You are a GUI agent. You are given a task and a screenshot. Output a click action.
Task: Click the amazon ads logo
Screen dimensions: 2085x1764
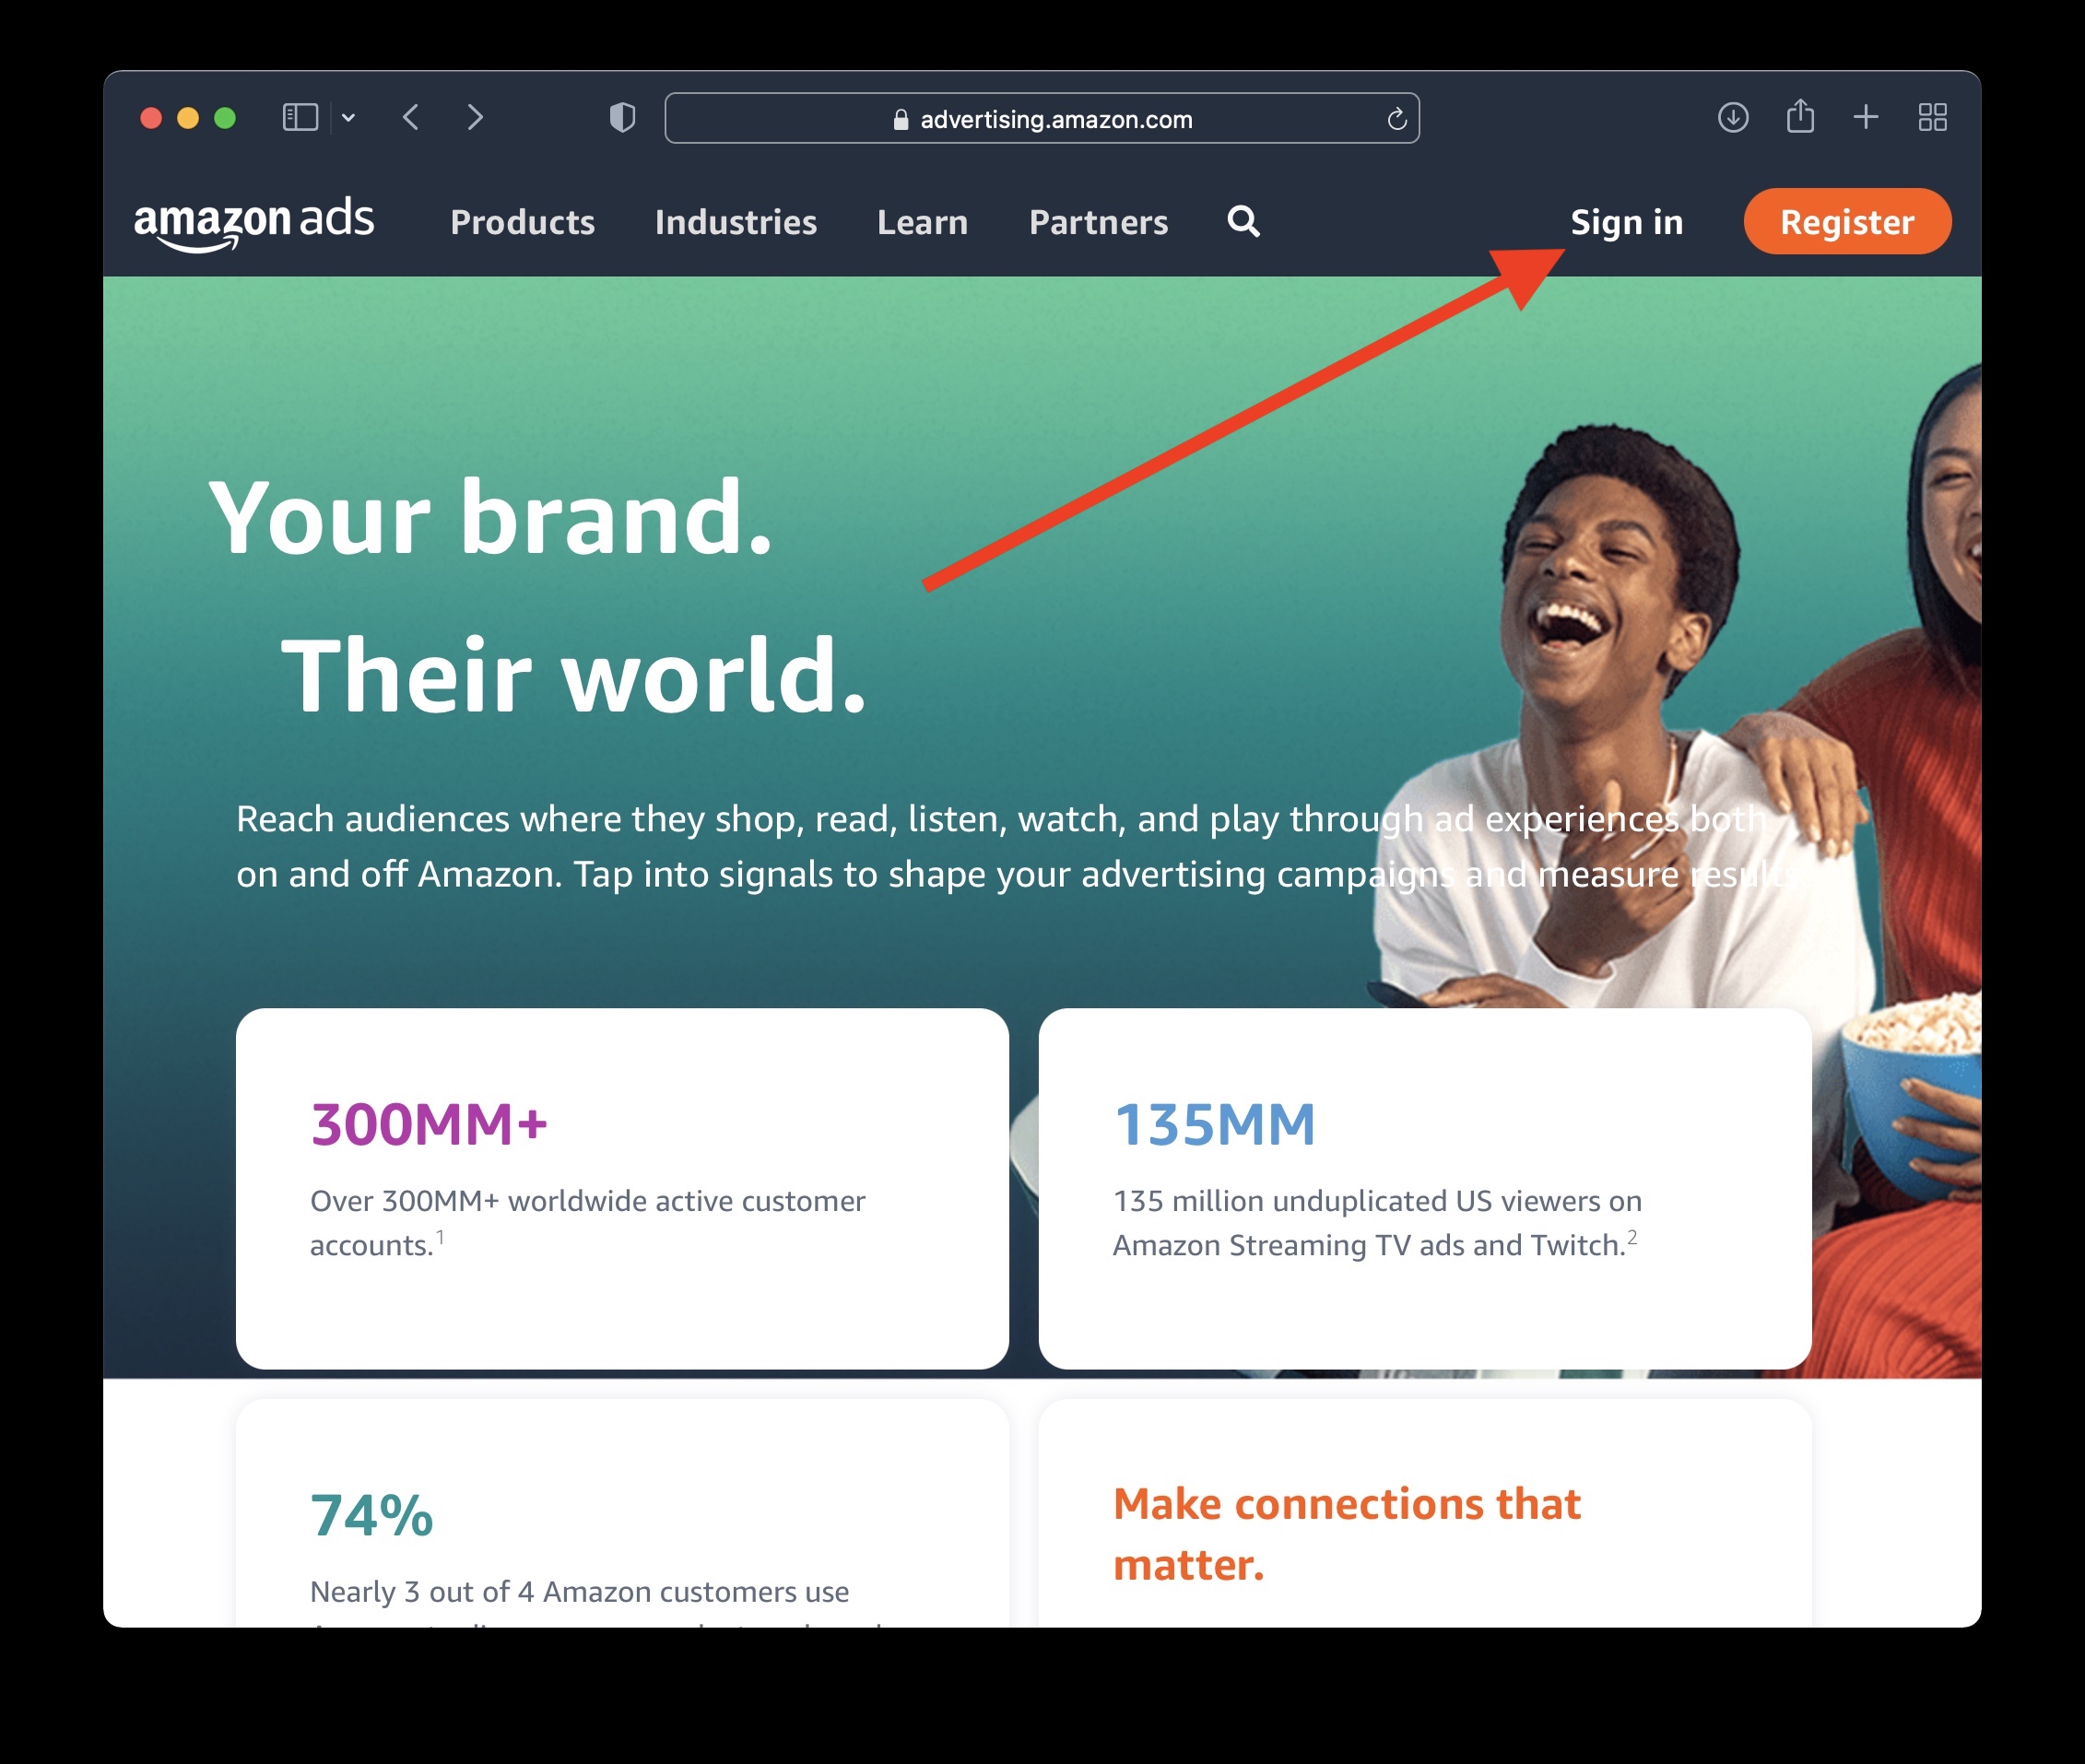[x=254, y=222]
